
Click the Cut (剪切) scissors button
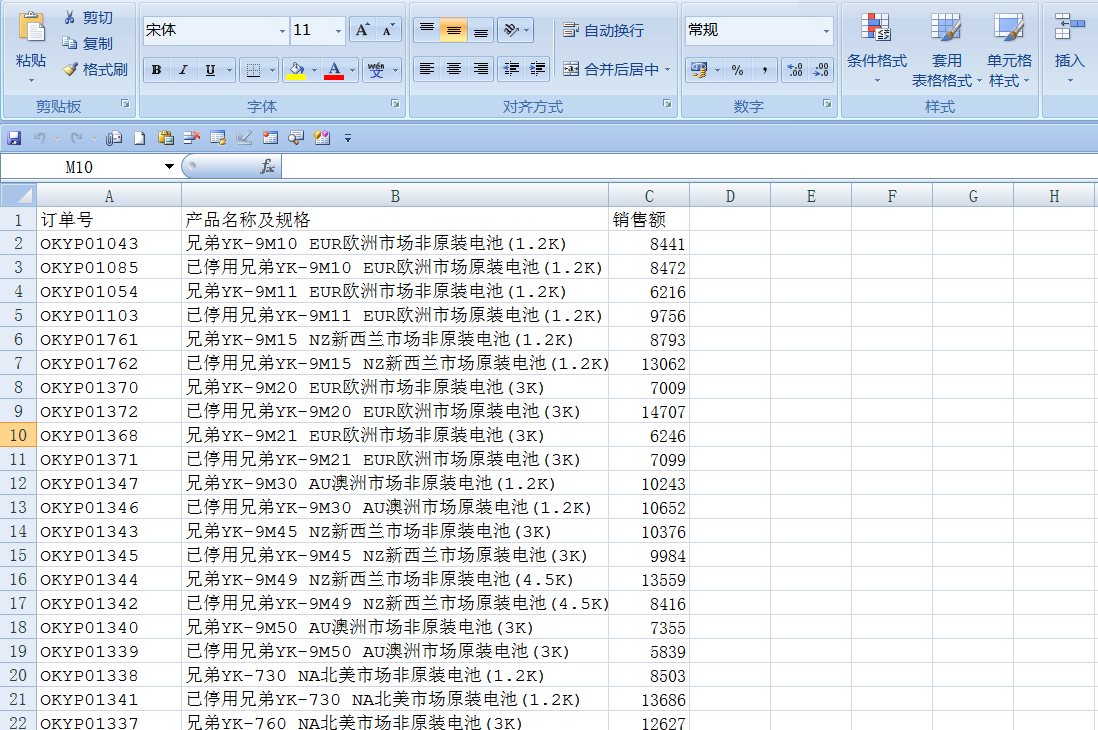[88, 18]
